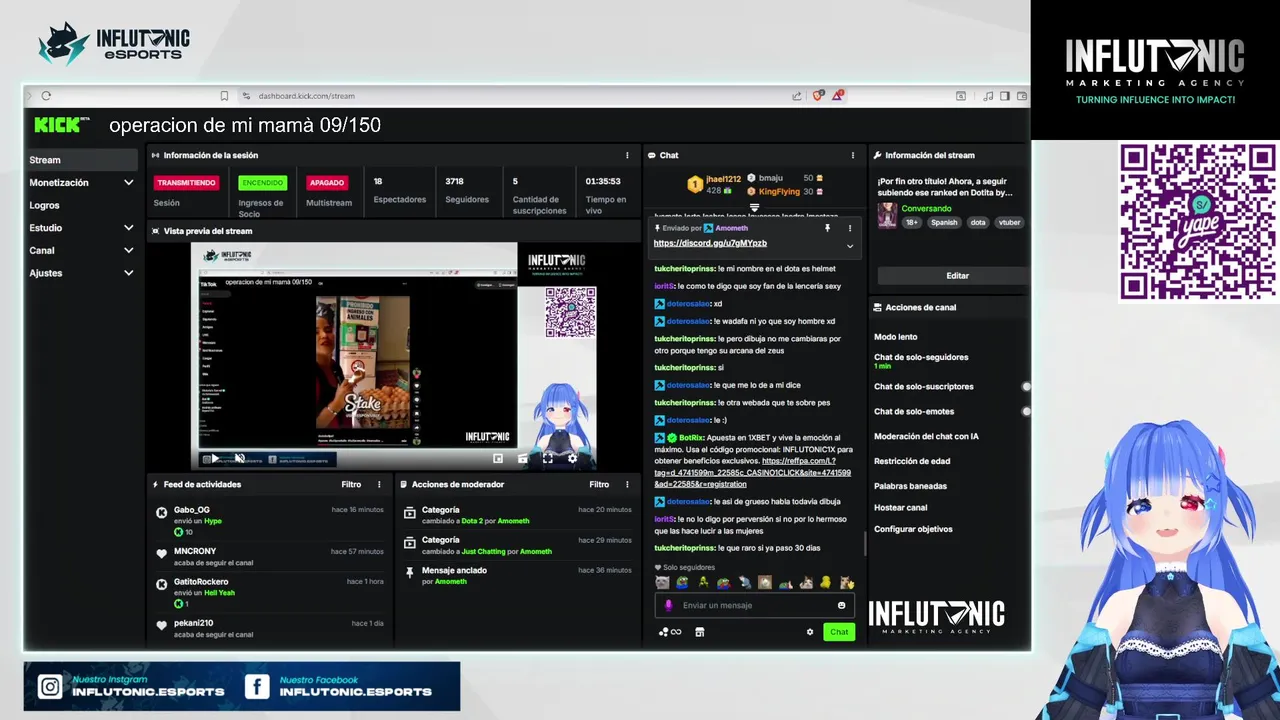The height and width of the screenshot is (720, 1280).
Task: Open Moderación del chat con IA
Action: tap(926, 436)
